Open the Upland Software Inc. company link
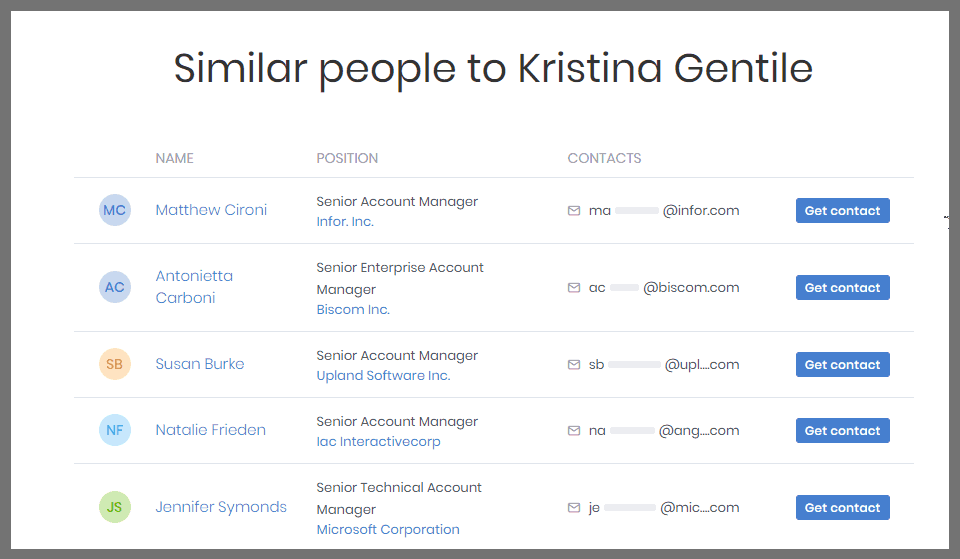Image resolution: width=960 pixels, height=559 pixels. [383, 375]
